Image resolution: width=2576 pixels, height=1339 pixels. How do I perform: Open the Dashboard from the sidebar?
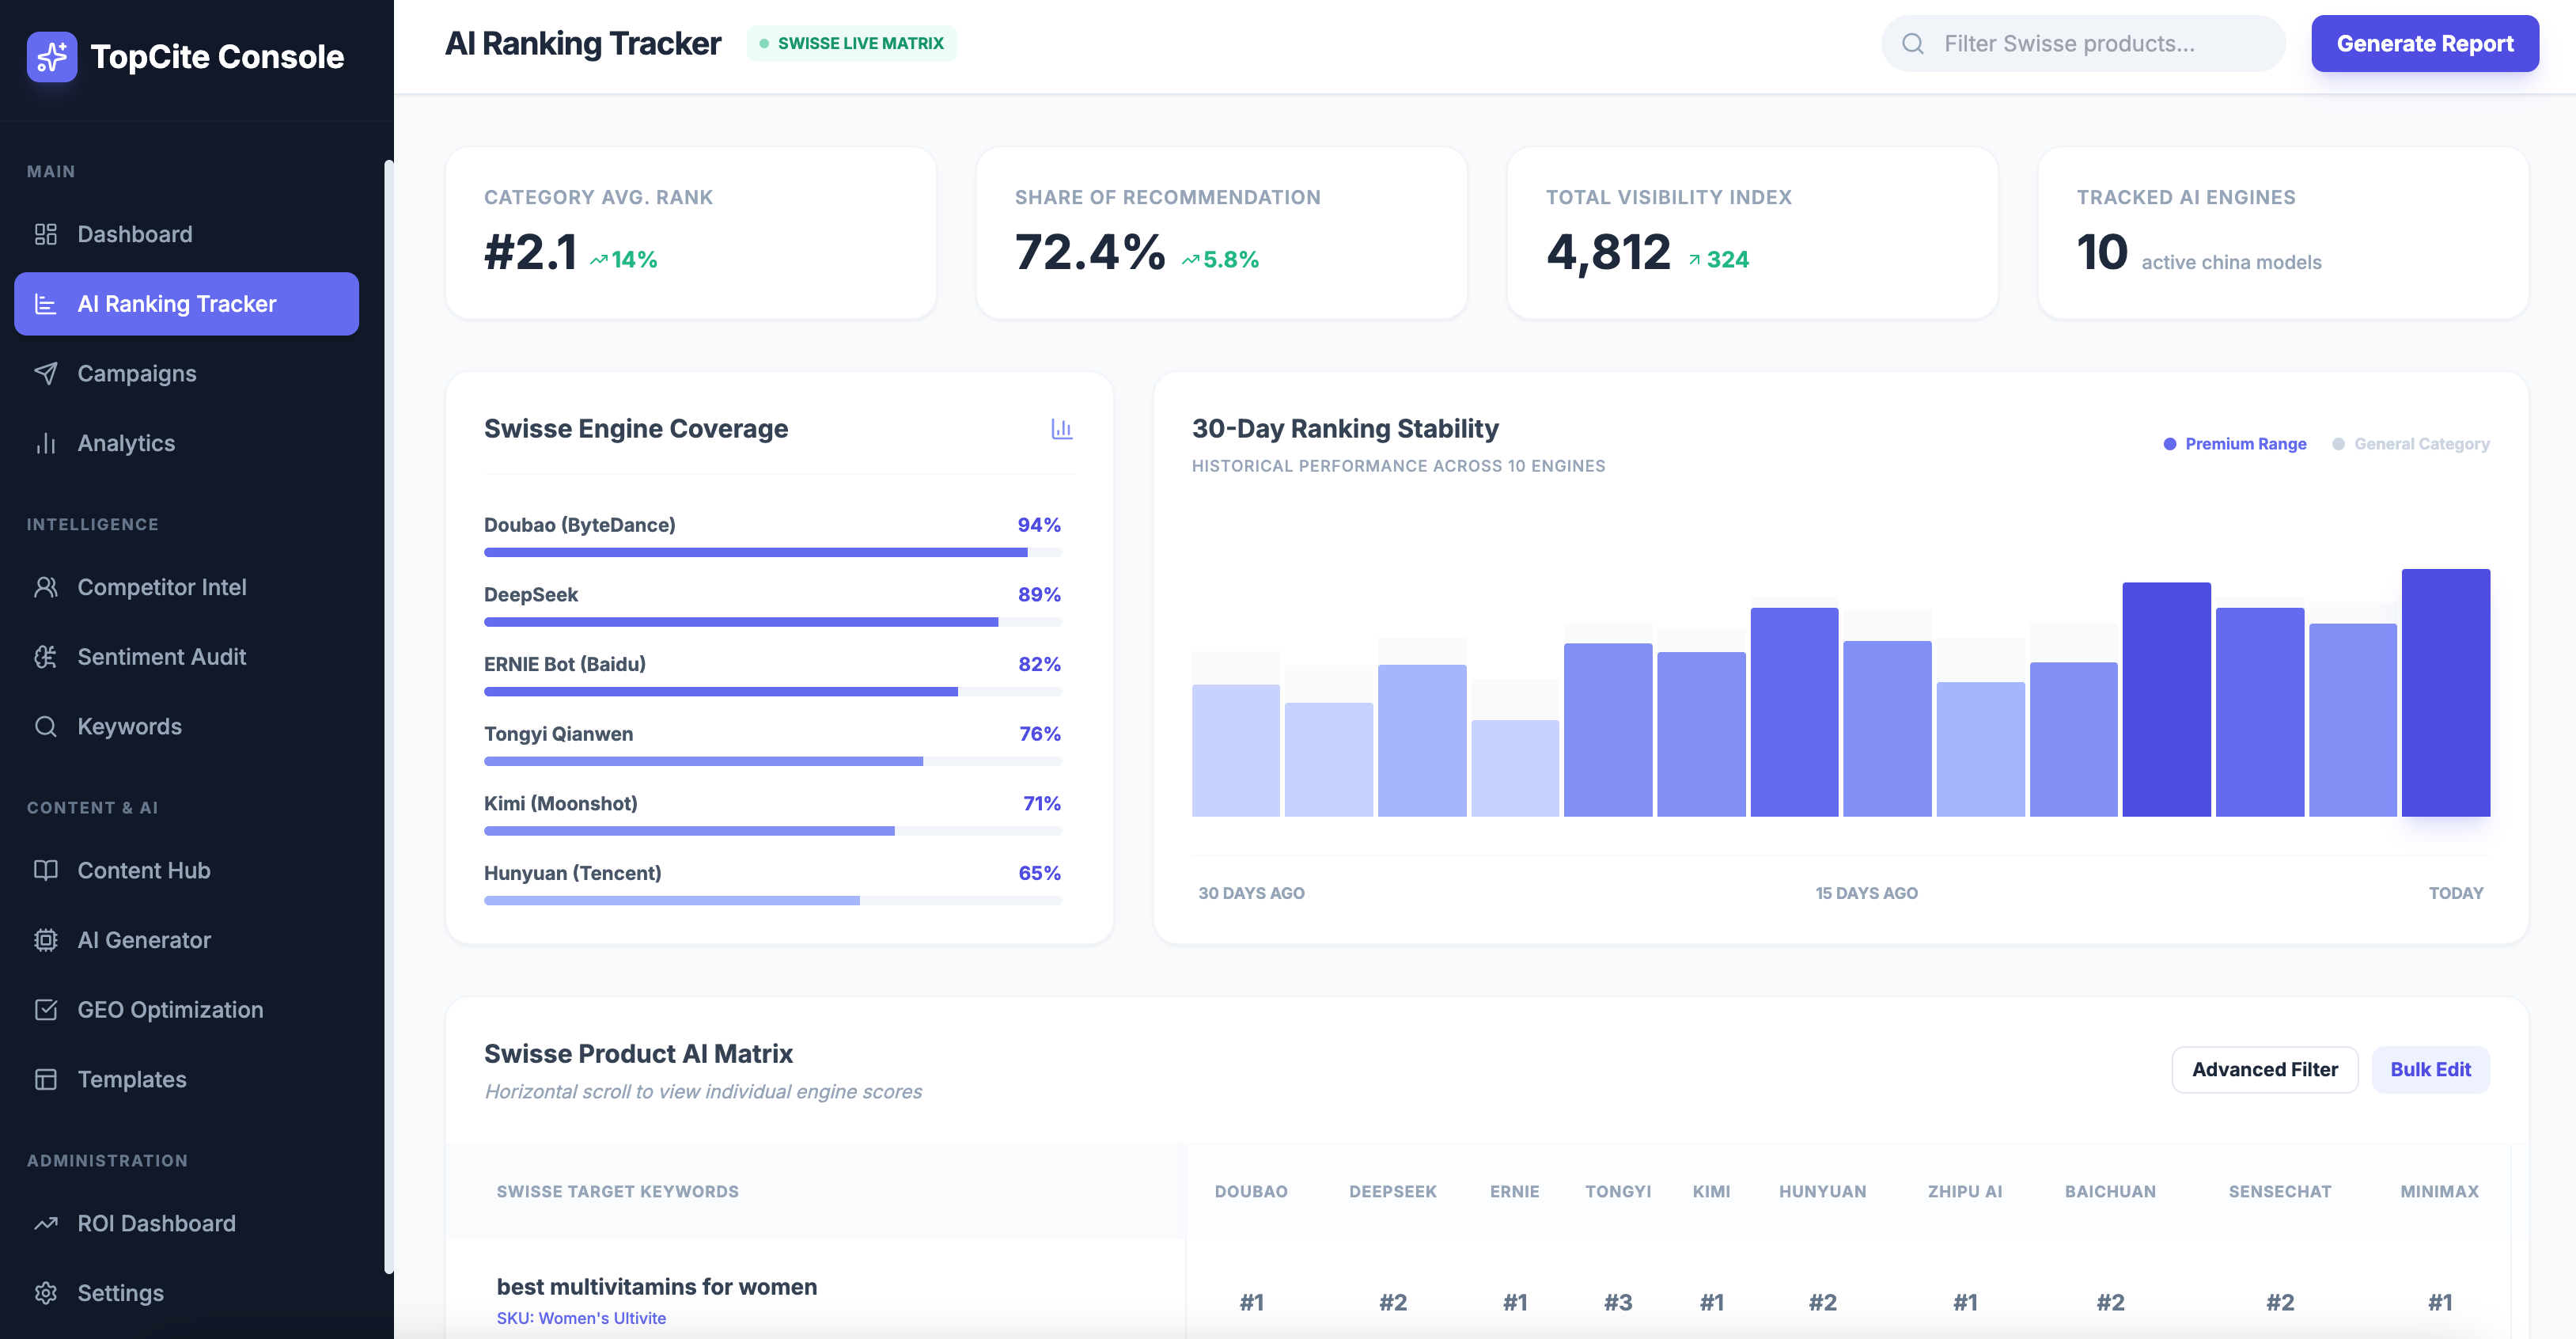point(134,234)
